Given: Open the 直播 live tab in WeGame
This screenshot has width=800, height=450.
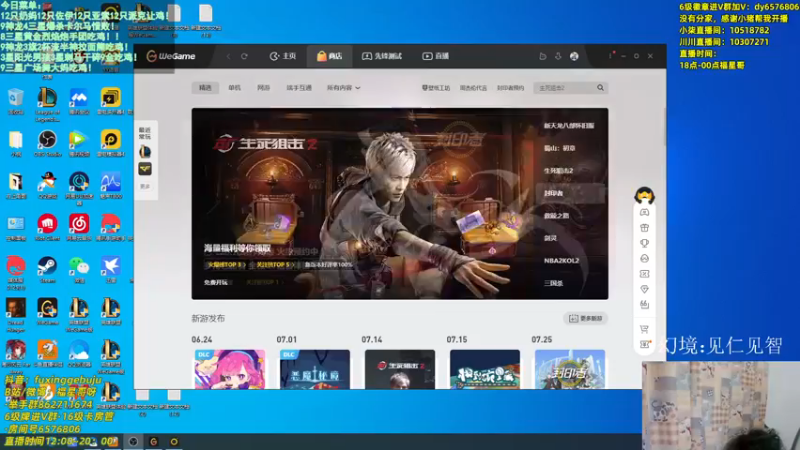Looking at the screenshot, I should [x=436, y=56].
